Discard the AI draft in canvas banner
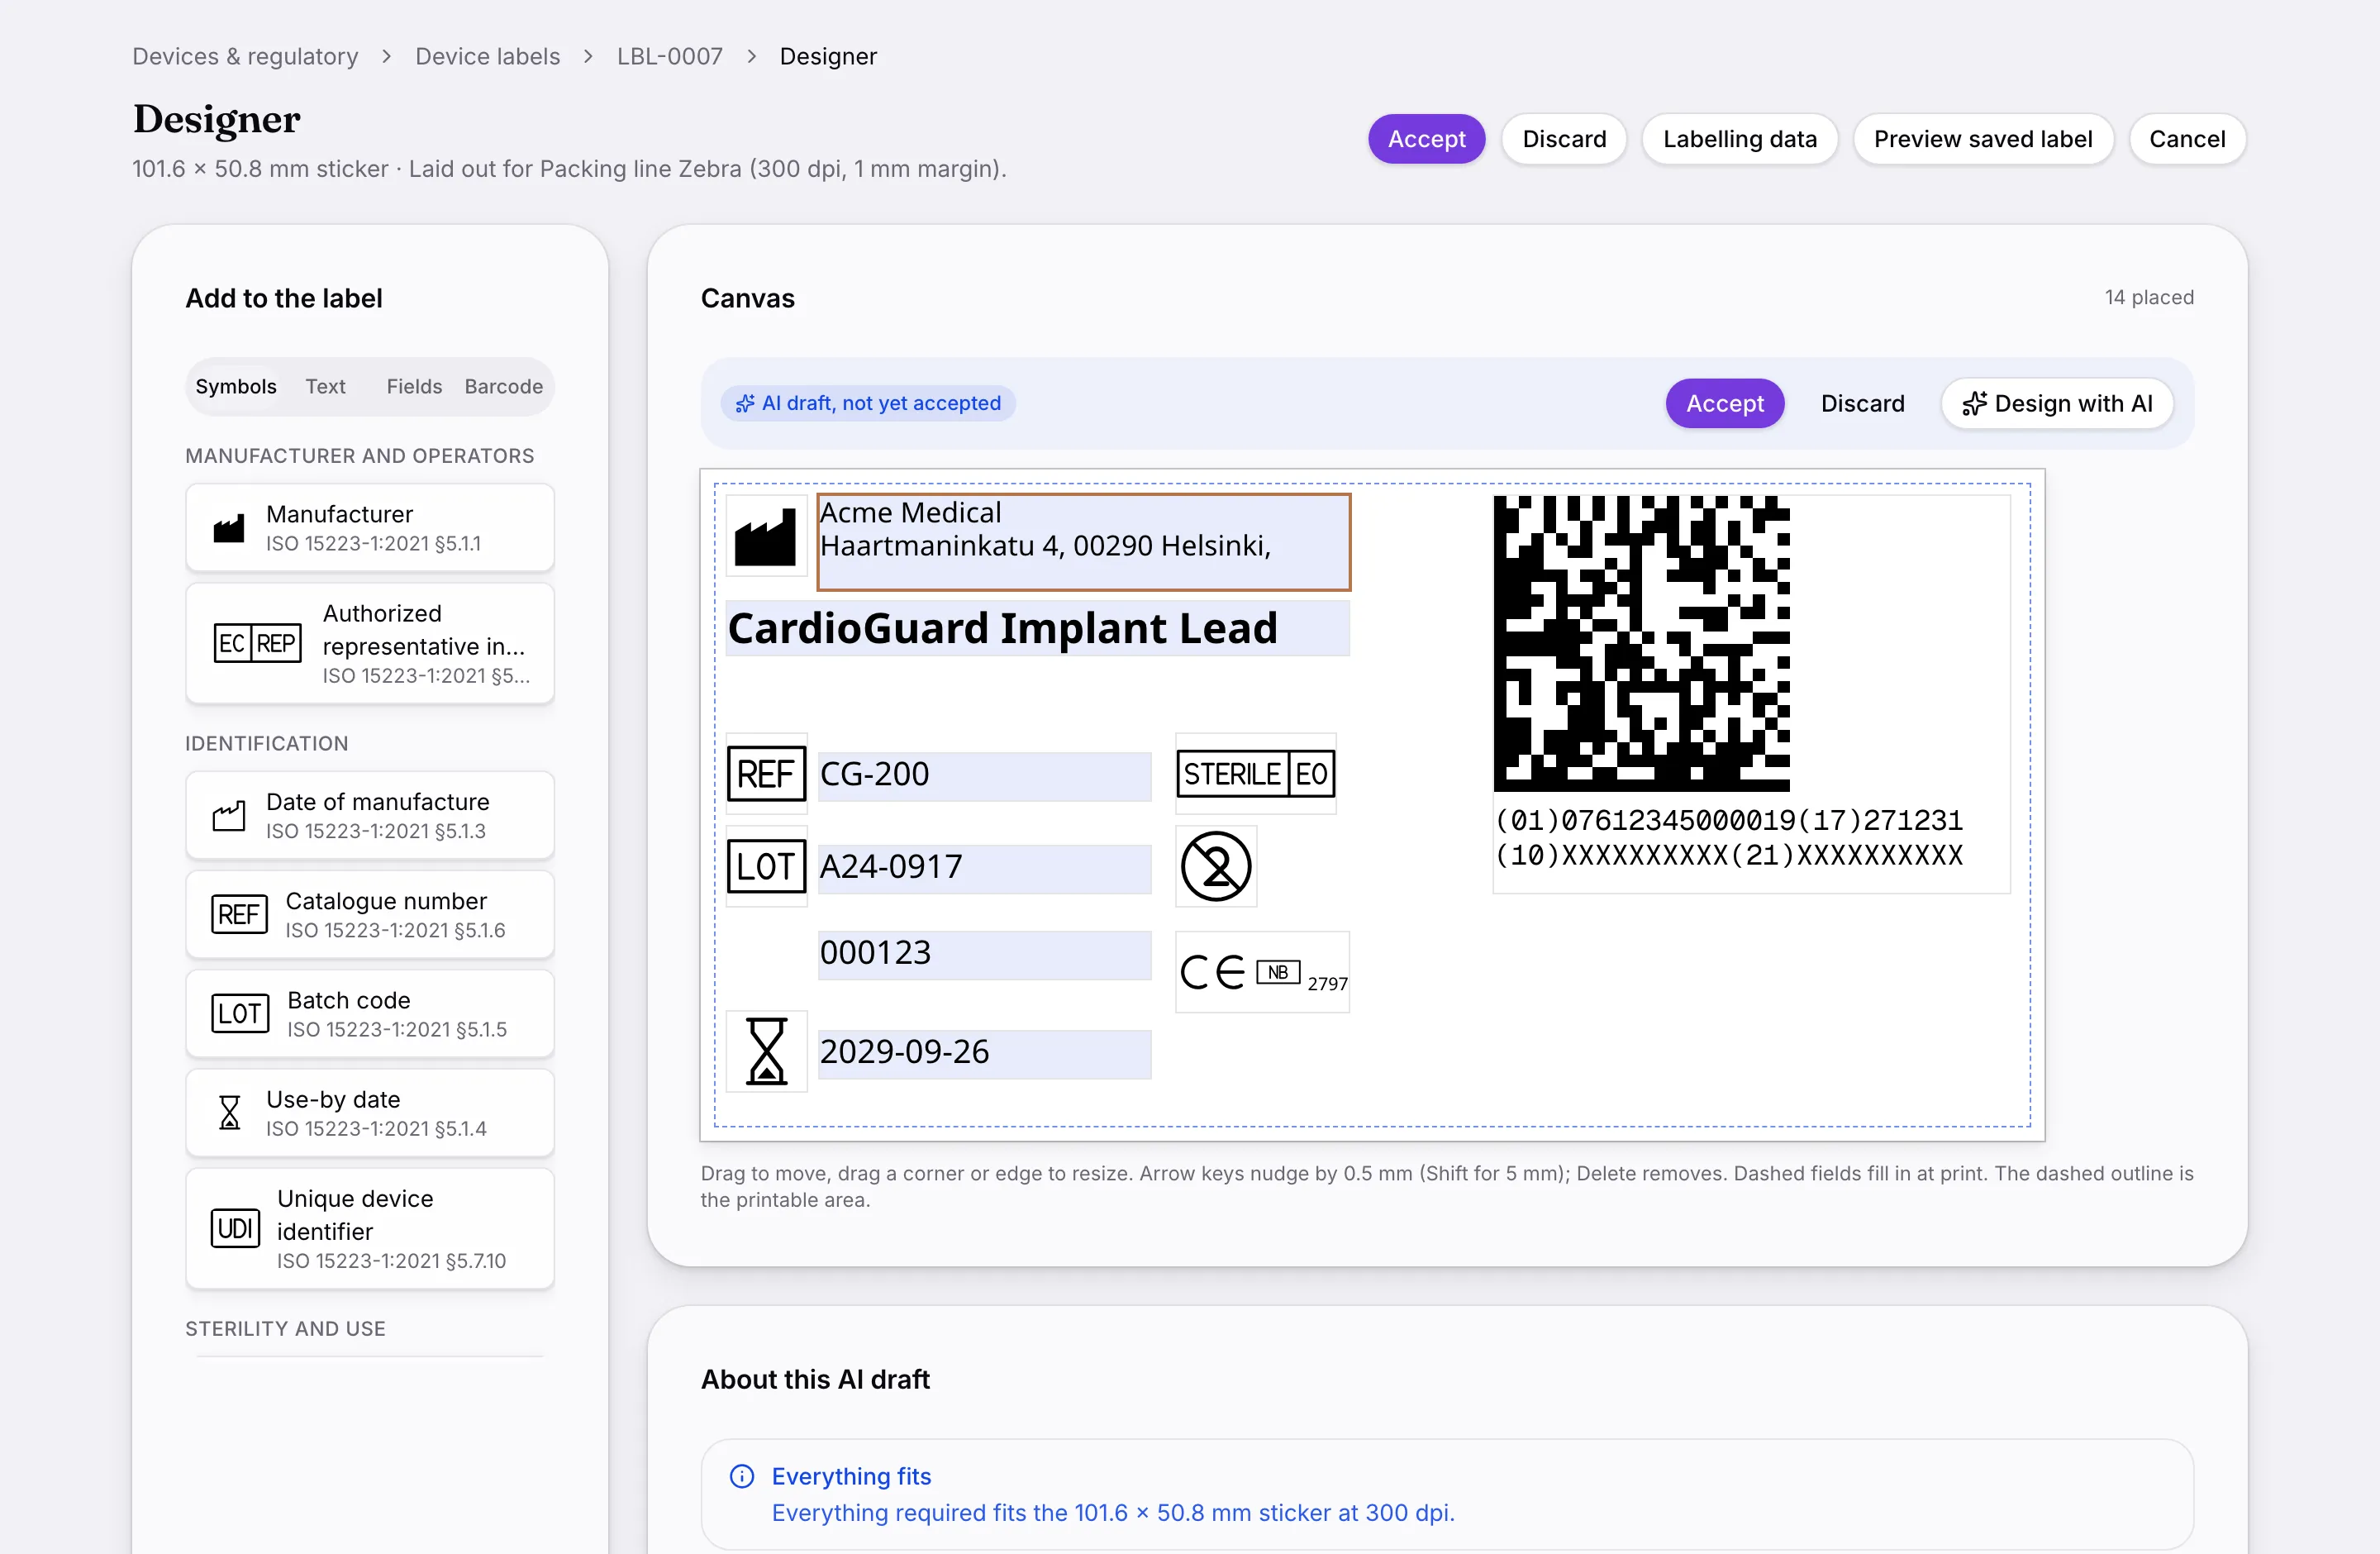The width and height of the screenshot is (2380, 1554). (1862, 403)
